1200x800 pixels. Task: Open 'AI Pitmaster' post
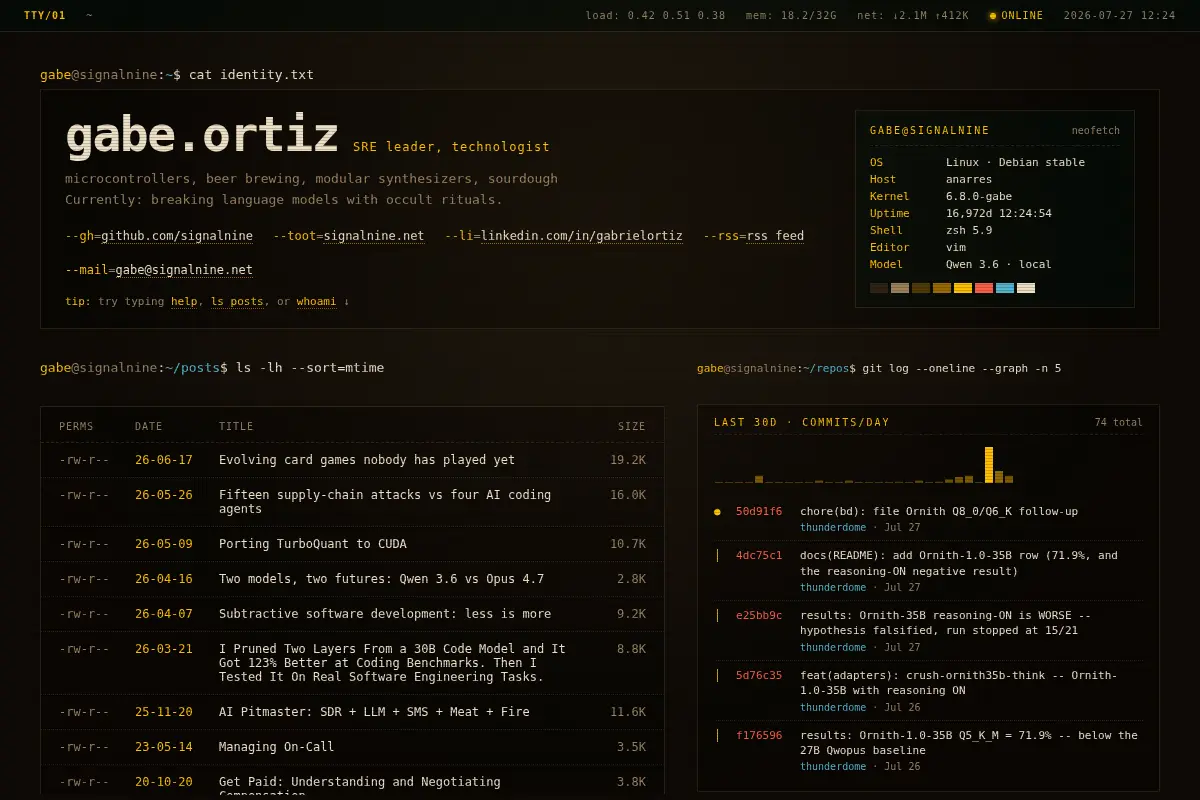point(374,712)
